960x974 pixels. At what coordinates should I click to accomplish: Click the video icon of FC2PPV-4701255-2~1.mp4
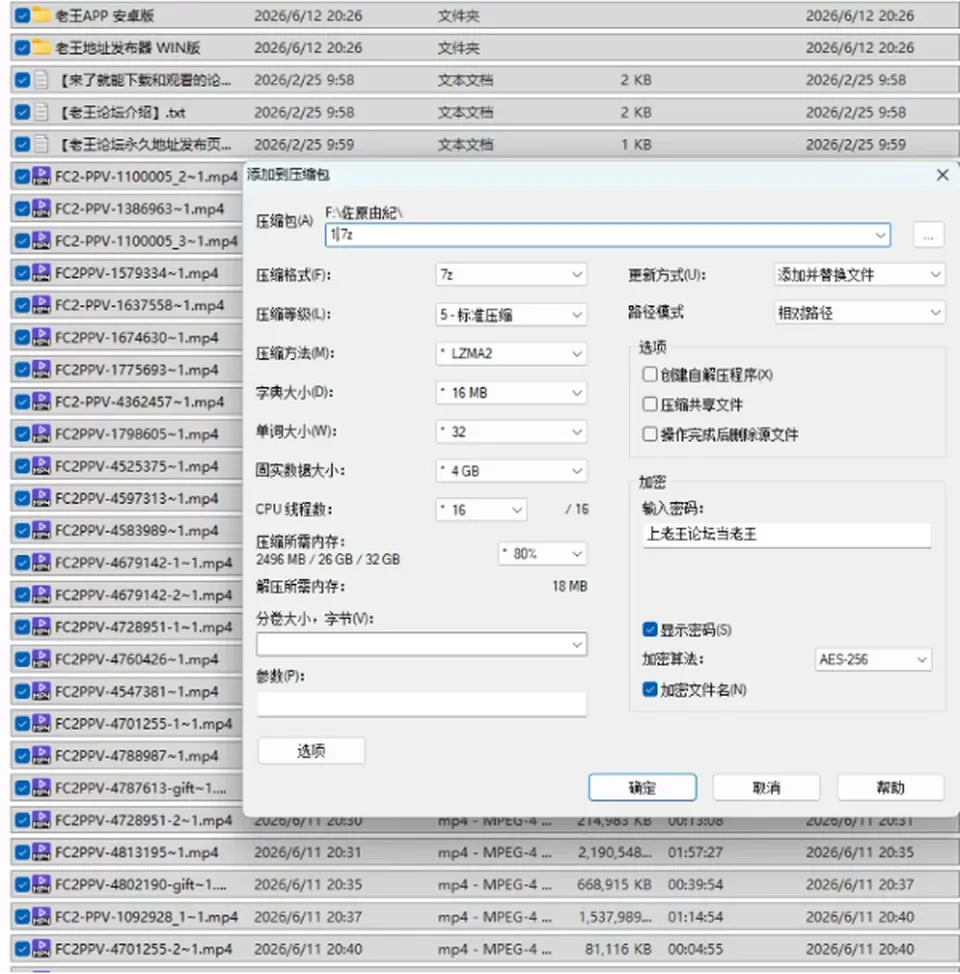[x=41, y=949]
